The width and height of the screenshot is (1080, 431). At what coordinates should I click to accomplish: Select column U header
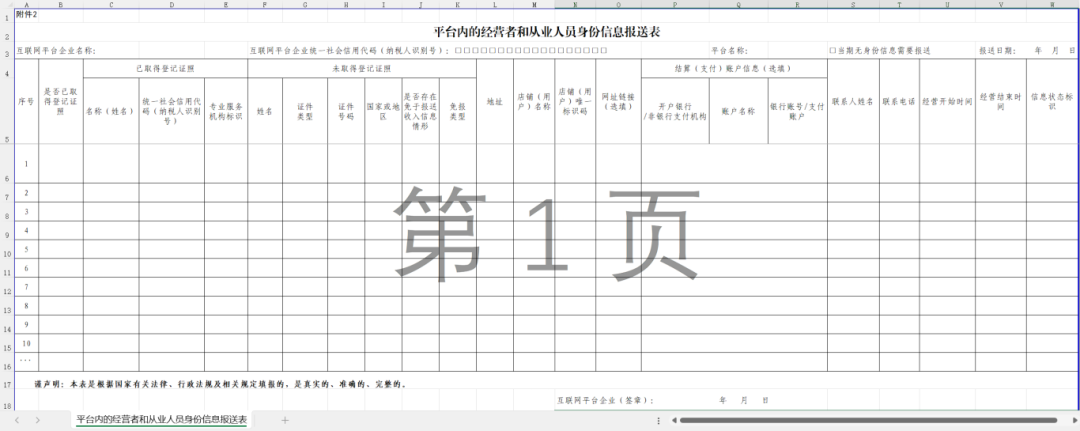tap(947, 4)
